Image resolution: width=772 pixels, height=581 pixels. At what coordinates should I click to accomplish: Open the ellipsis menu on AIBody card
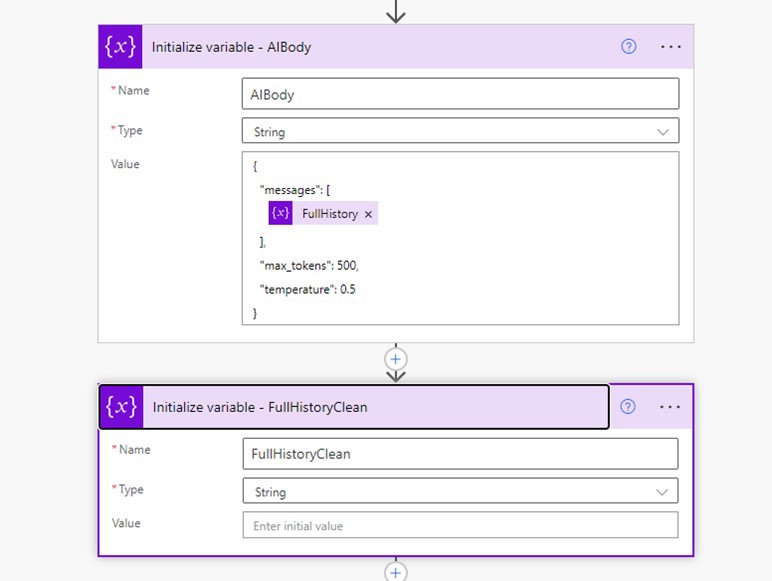[x=670, y=46]
